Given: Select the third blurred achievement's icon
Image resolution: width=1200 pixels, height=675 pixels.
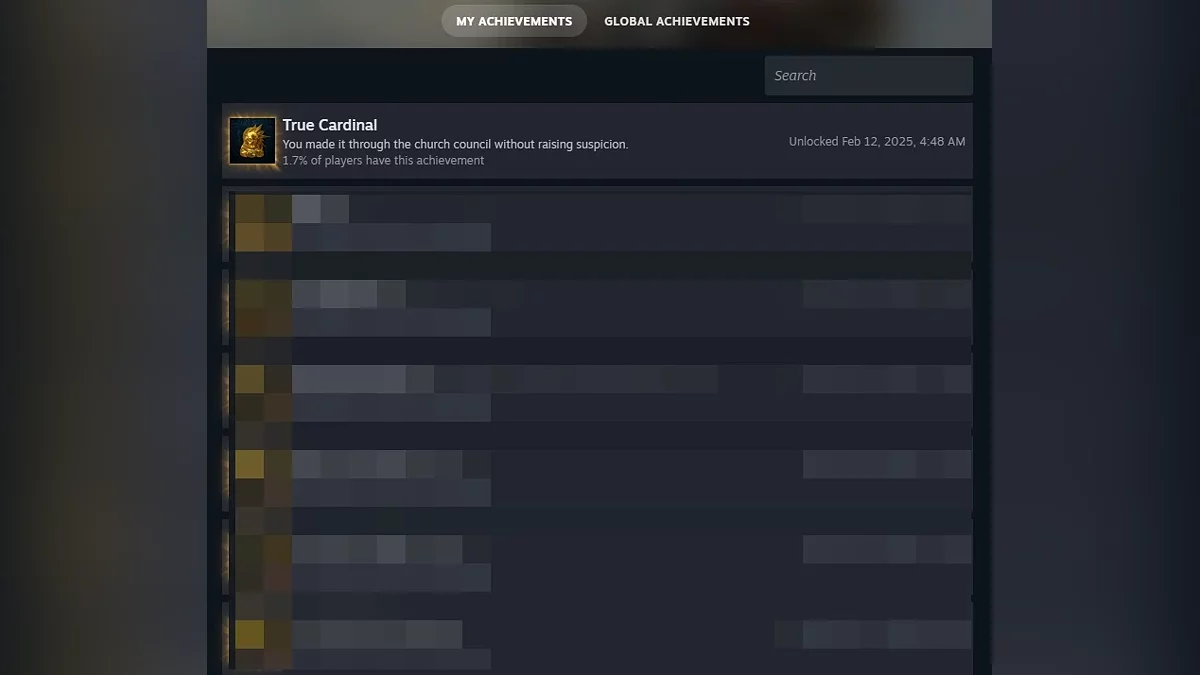Looking at the screenshot, I should point(263,393).
